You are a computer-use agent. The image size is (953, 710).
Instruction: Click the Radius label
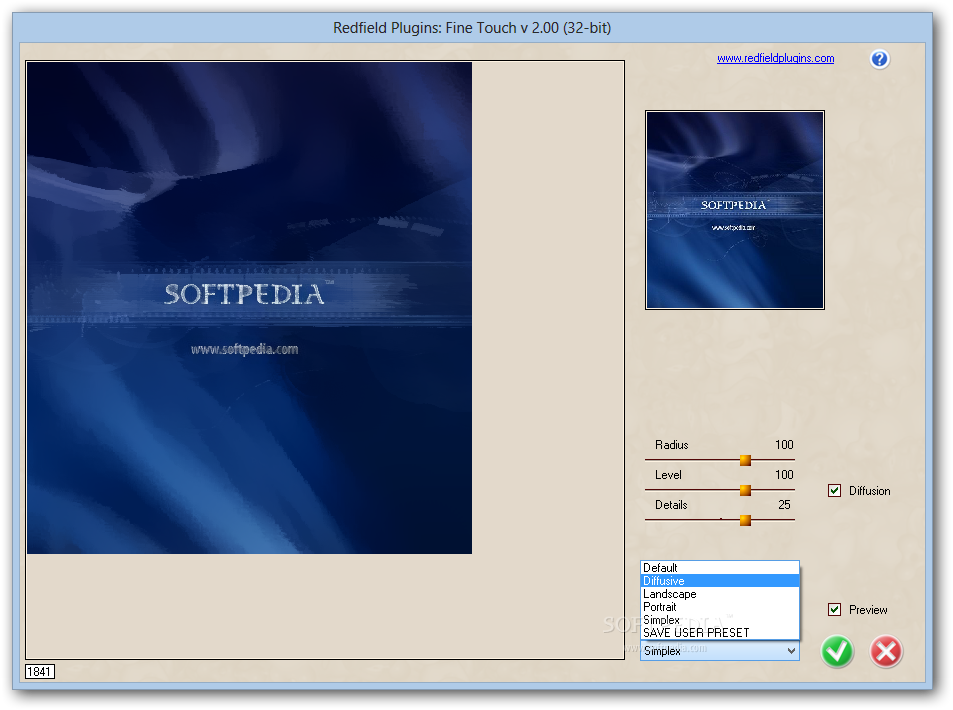click(672, 445)
